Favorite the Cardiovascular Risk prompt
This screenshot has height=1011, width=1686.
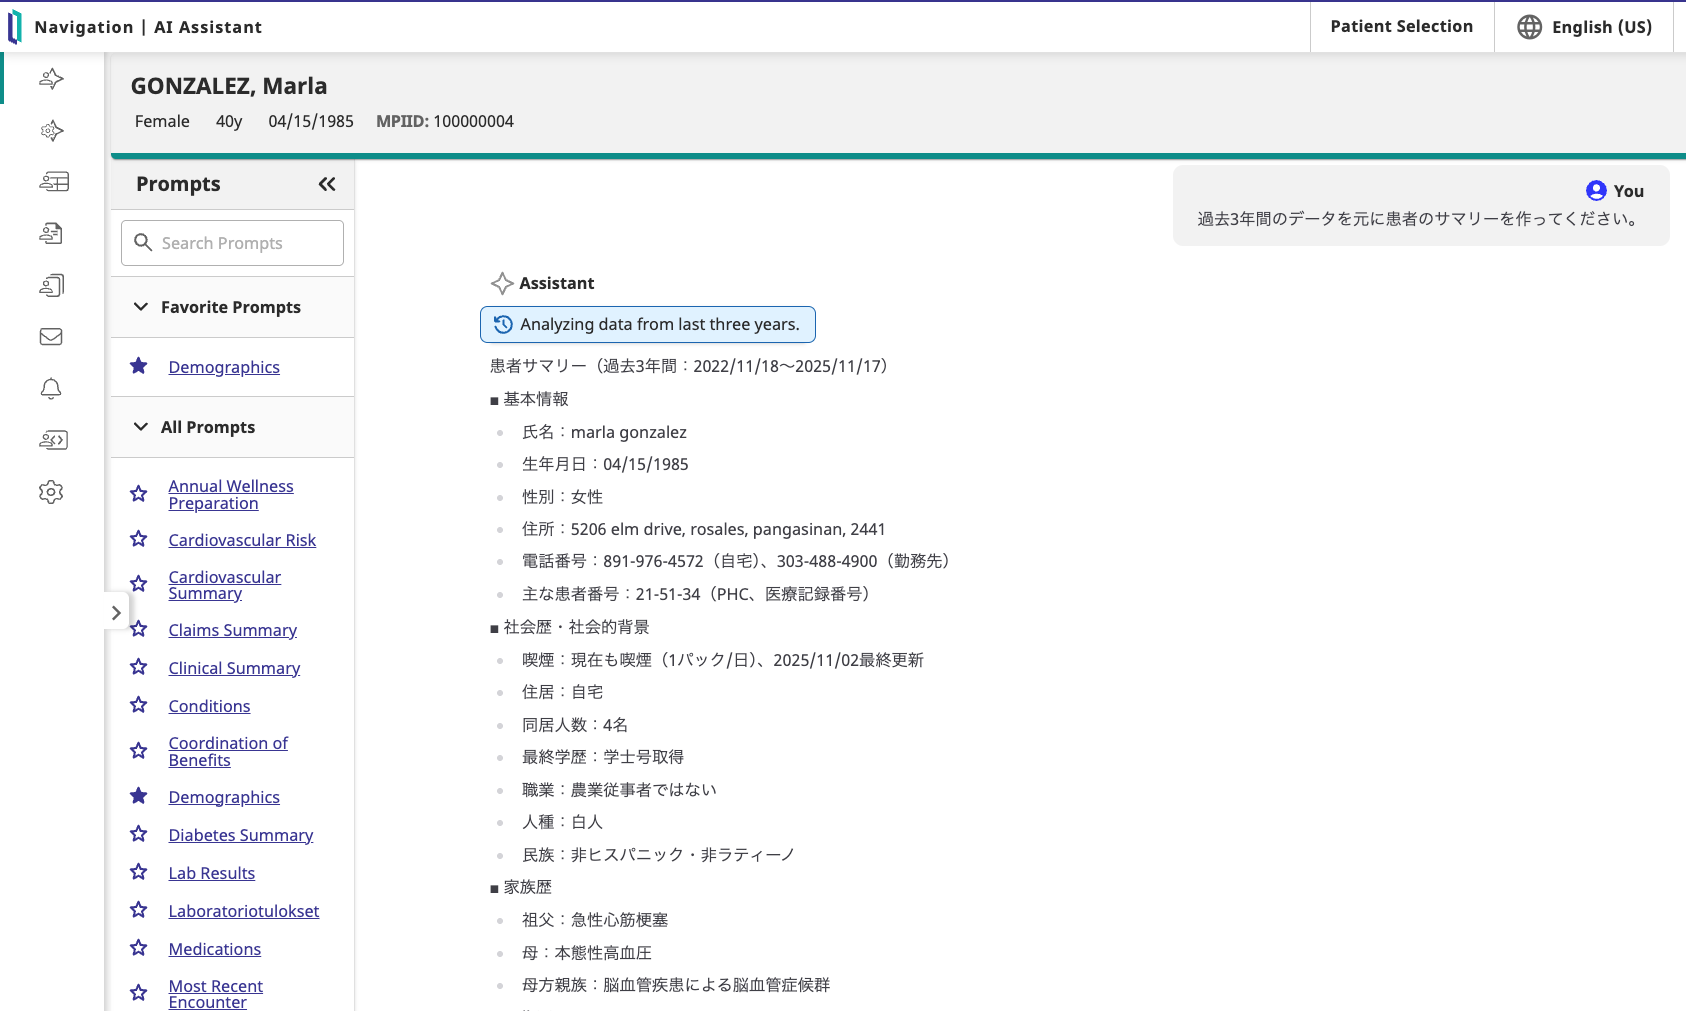point(138,539)
